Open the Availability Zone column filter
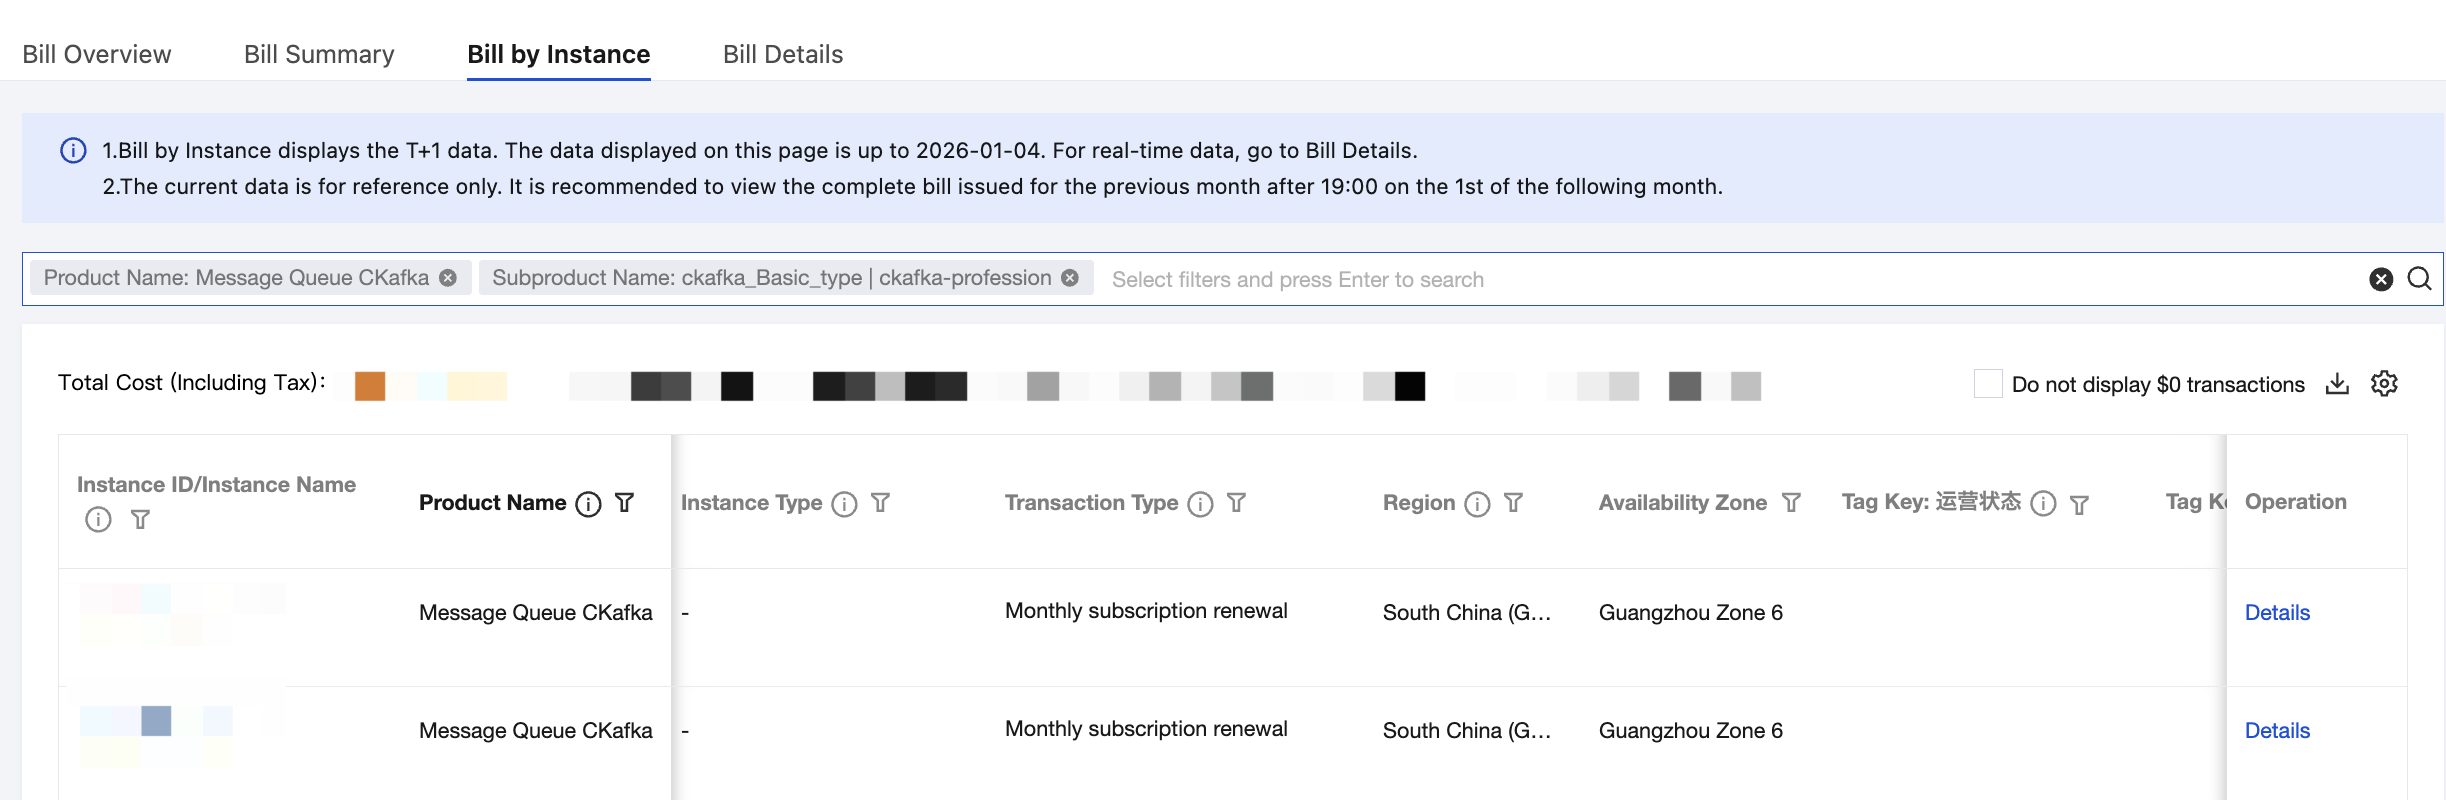Screen dimensions: 2446x800 (1791, 503)
